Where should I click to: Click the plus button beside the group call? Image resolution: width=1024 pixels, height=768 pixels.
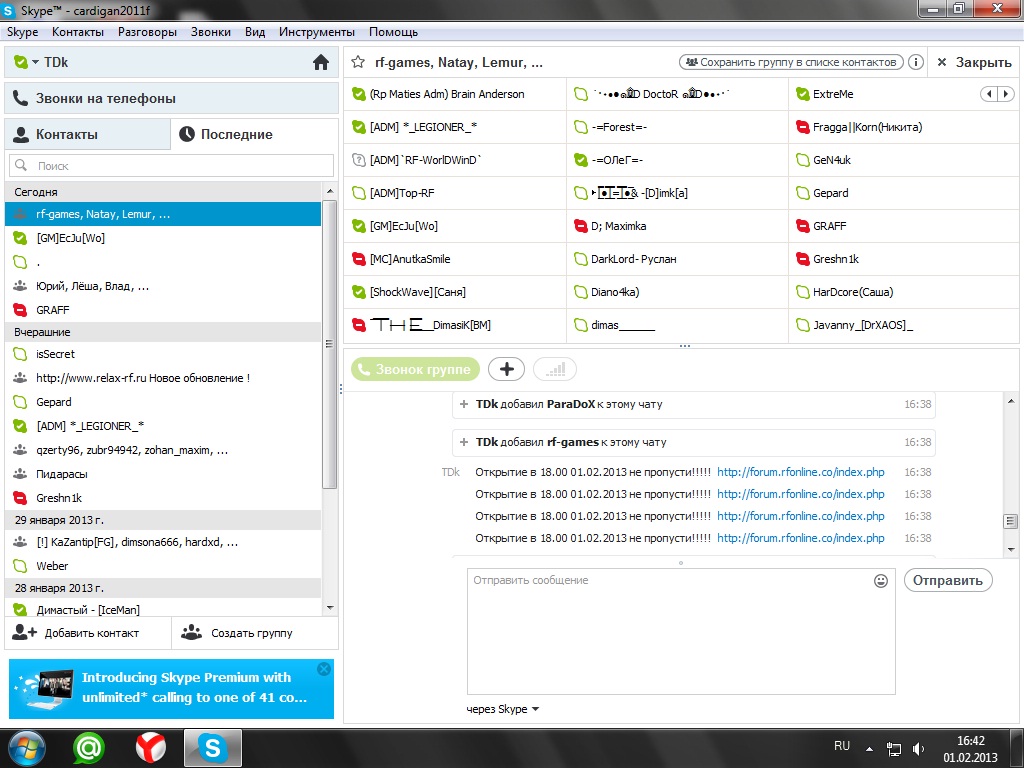tap(506, 369)
